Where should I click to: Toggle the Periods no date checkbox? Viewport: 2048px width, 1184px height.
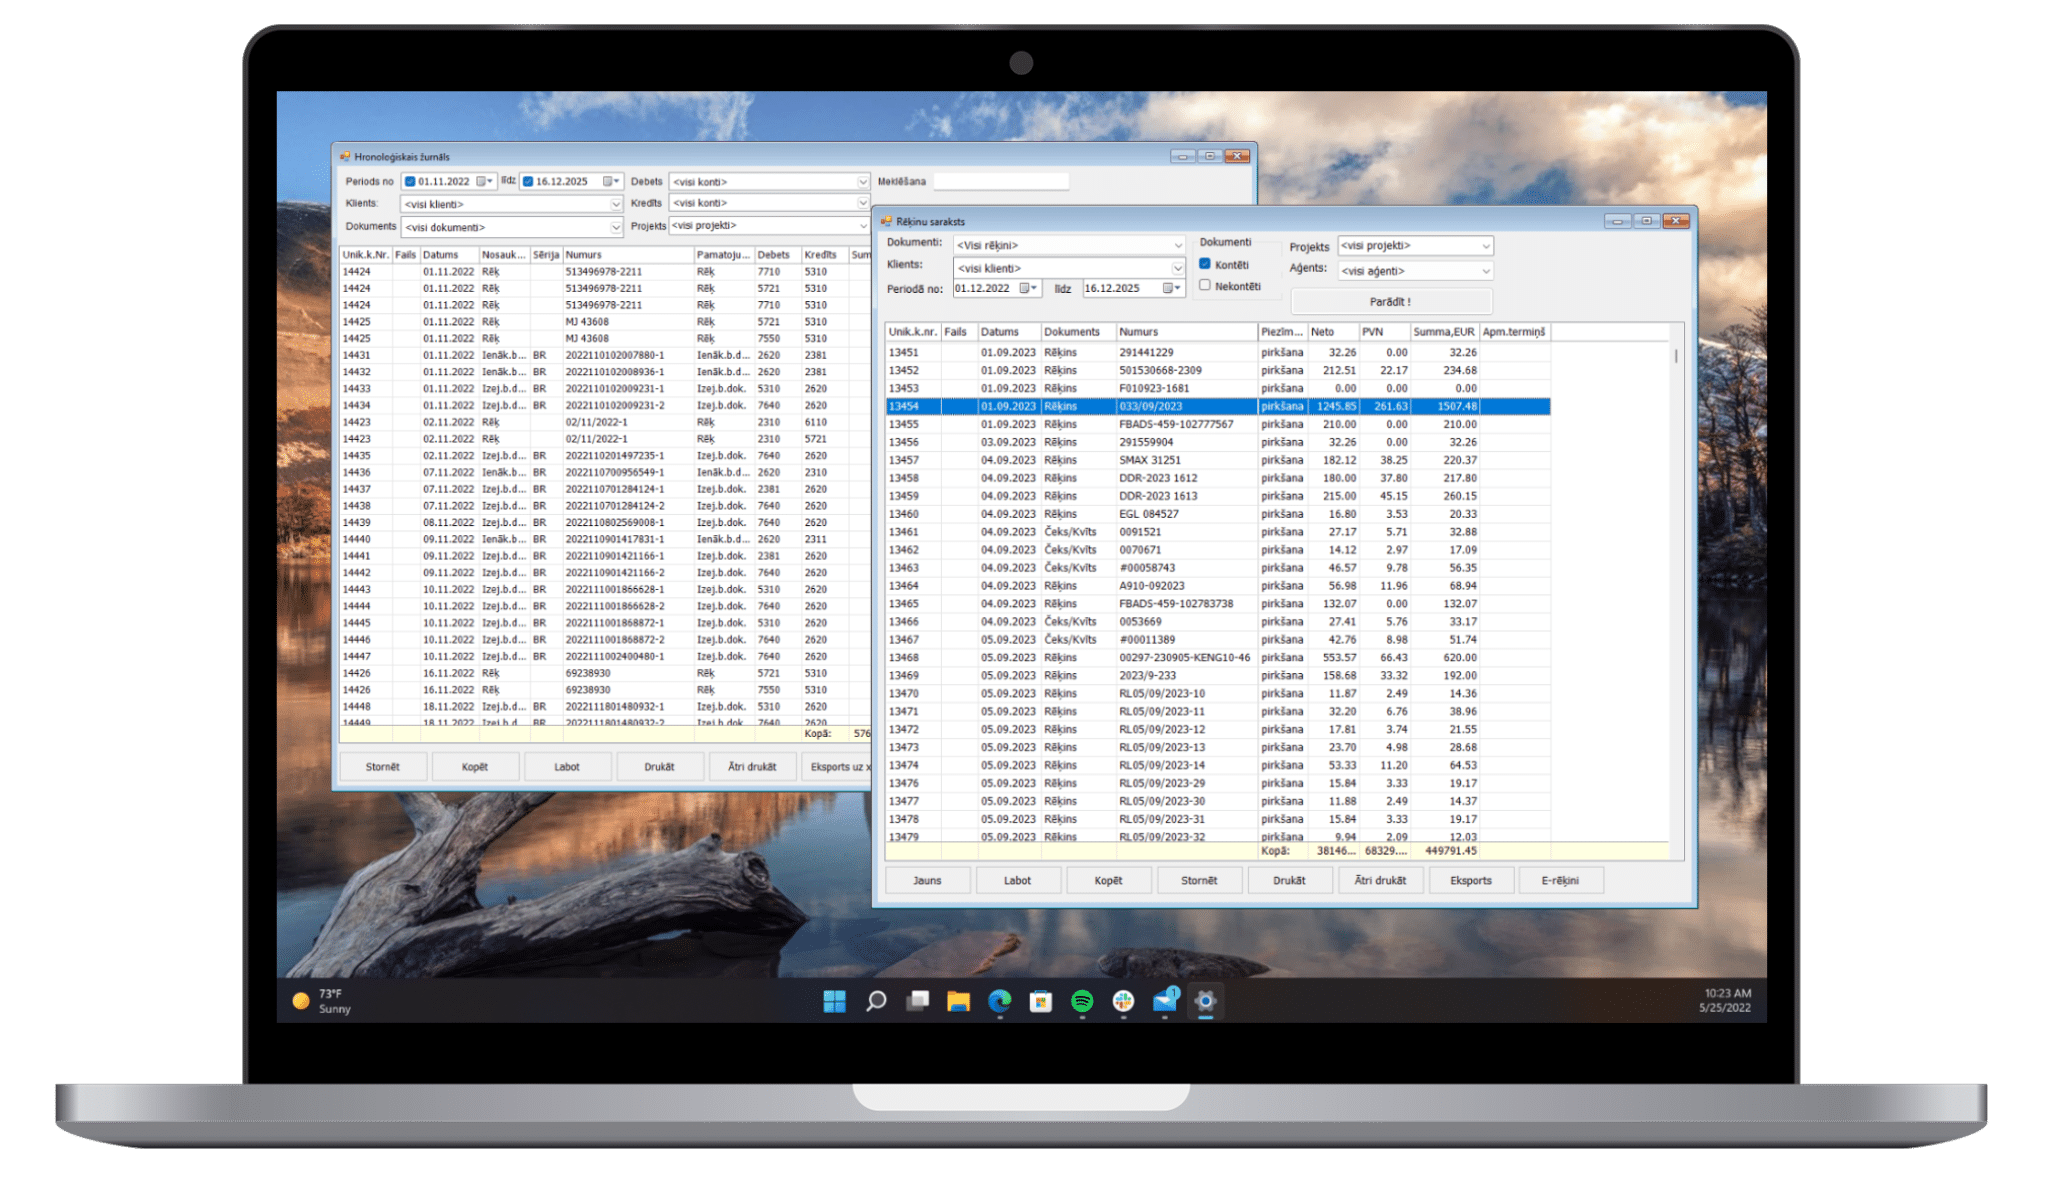[410, 182]
